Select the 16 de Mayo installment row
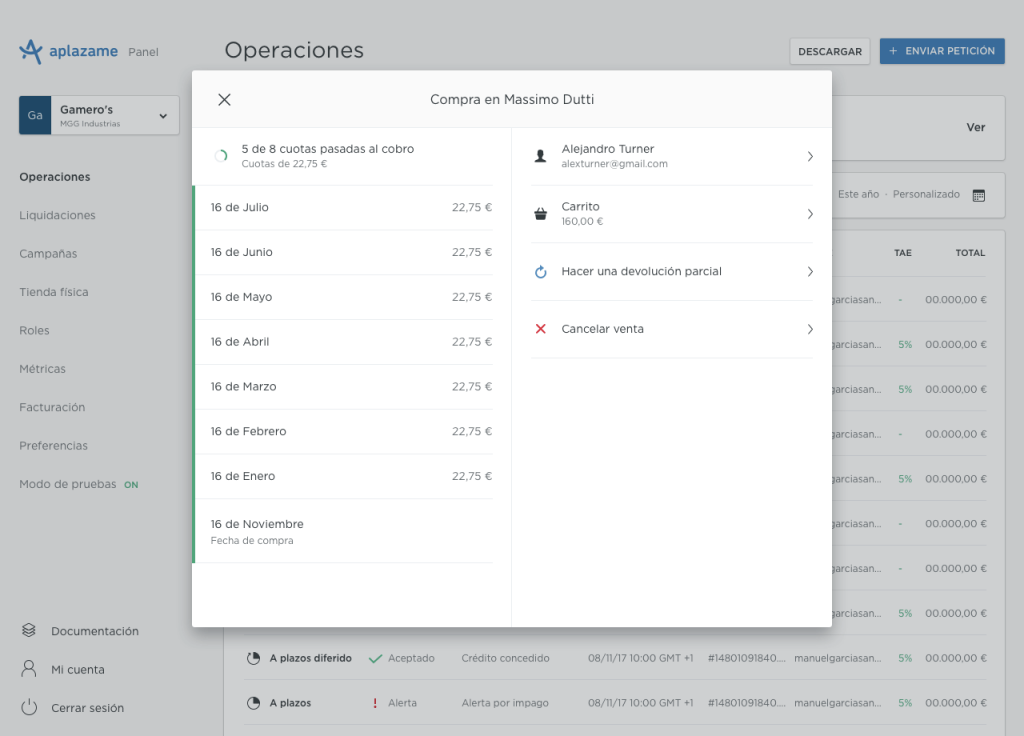The image size is (1024, 736). coord(344,297)
